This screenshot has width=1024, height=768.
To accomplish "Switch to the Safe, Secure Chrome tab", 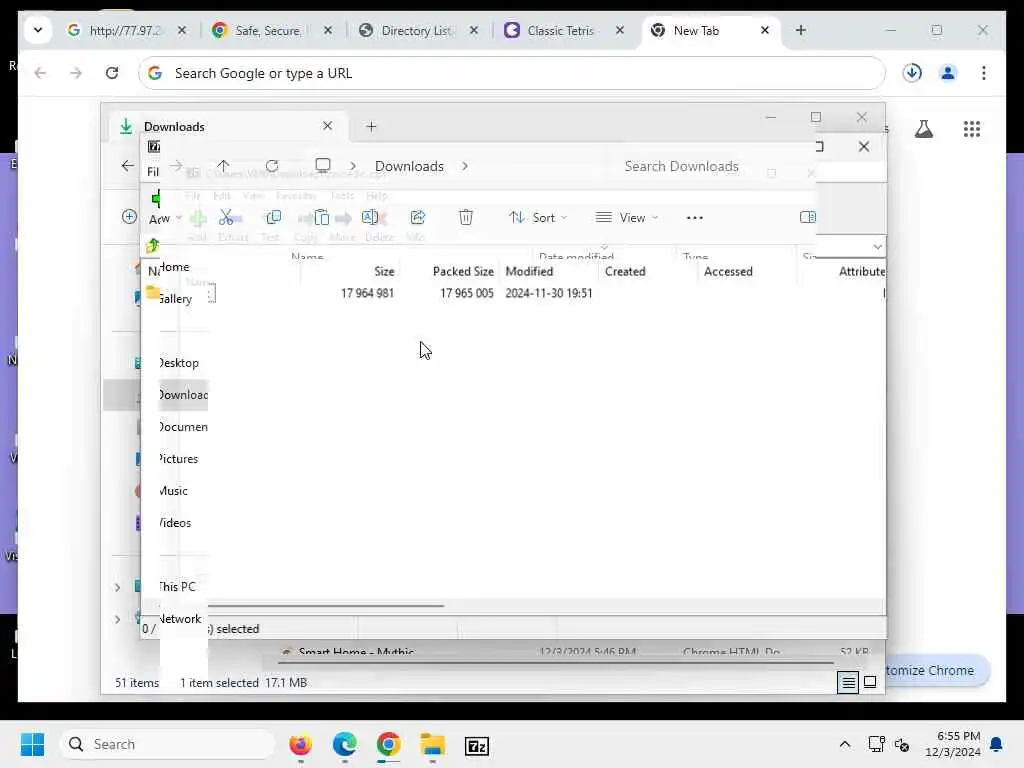I will click(x=268, y=30).
